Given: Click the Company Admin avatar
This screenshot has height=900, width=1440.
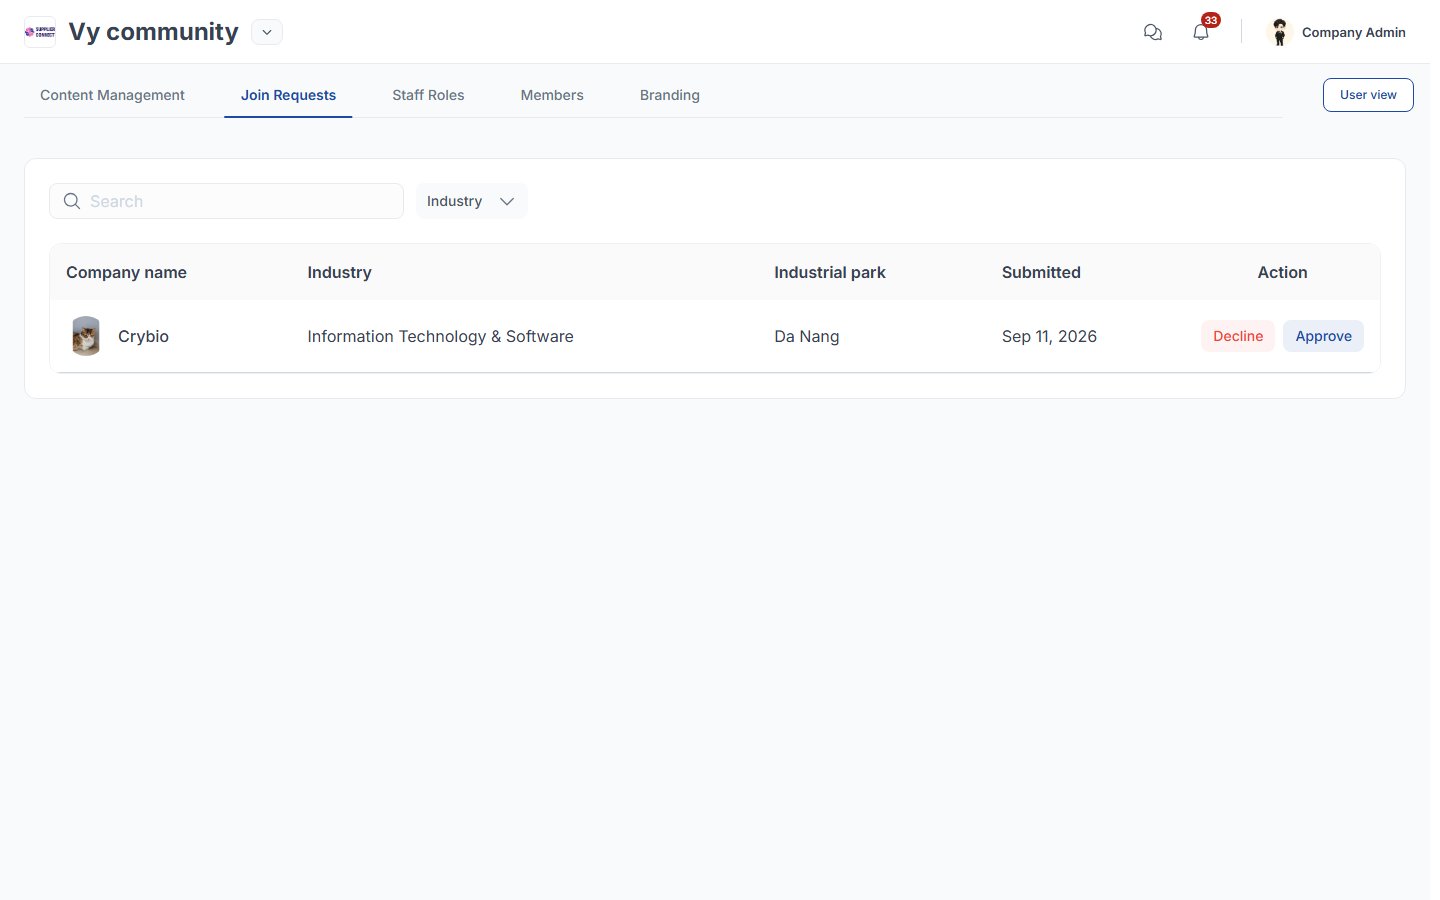Looking at the screenshot, I should click(1279, 32).
